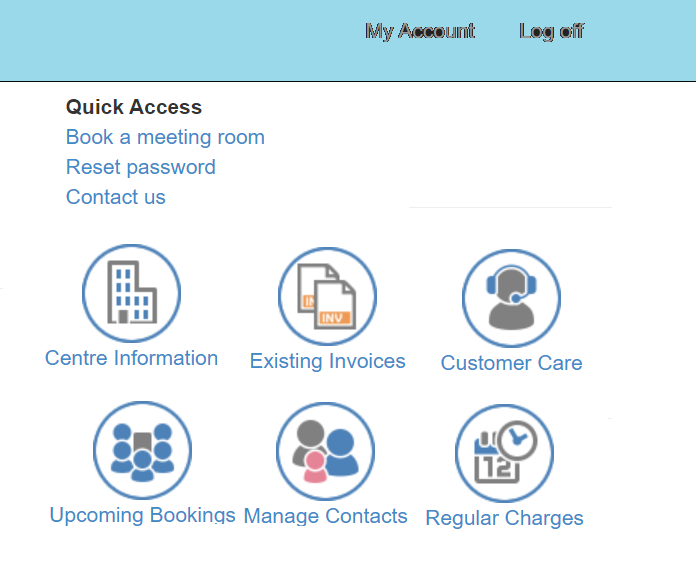The image size is (696, 563).
Task: Click the Manage Contacts text label
Action: click(x=325, y=516)
